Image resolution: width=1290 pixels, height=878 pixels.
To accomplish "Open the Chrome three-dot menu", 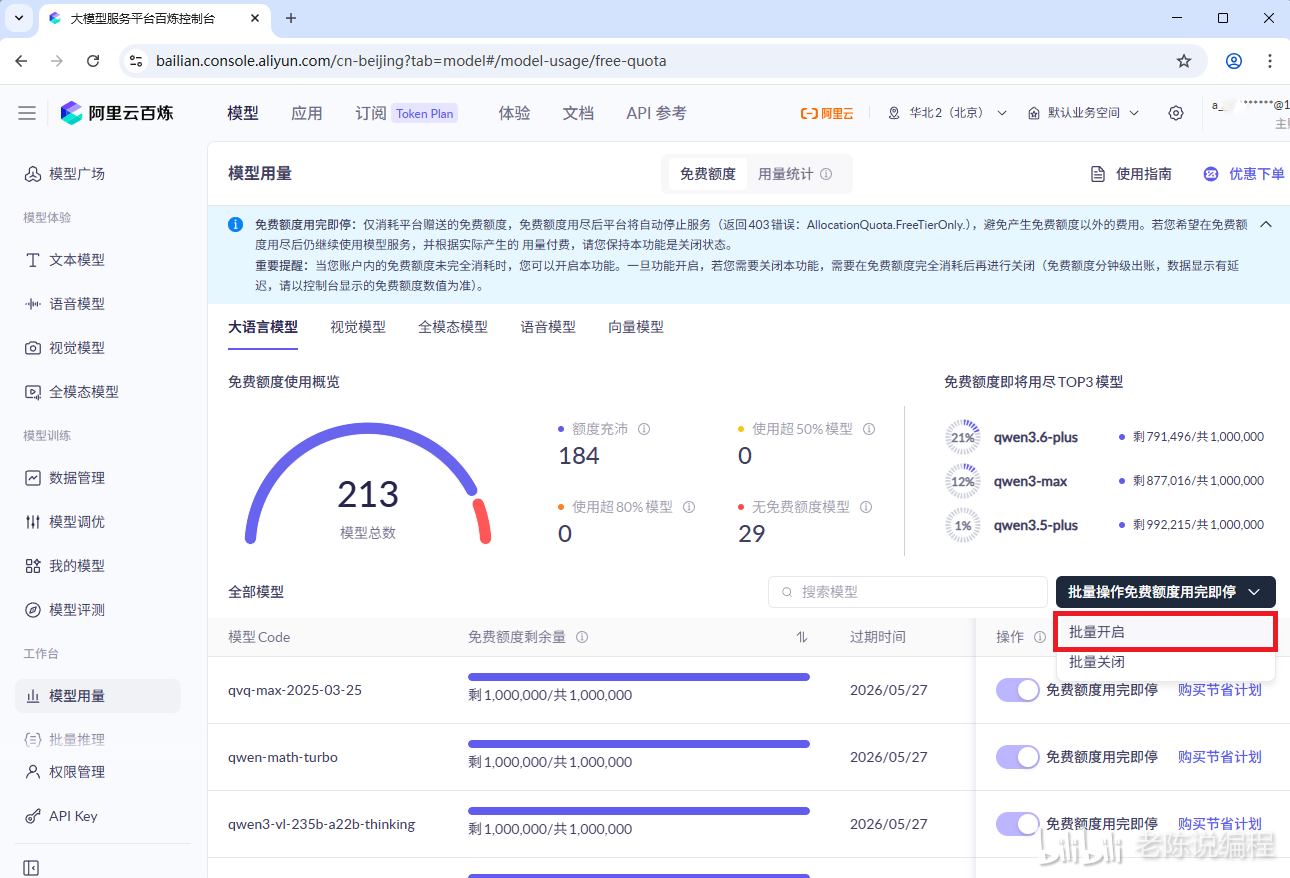I will coord(1270,61).
